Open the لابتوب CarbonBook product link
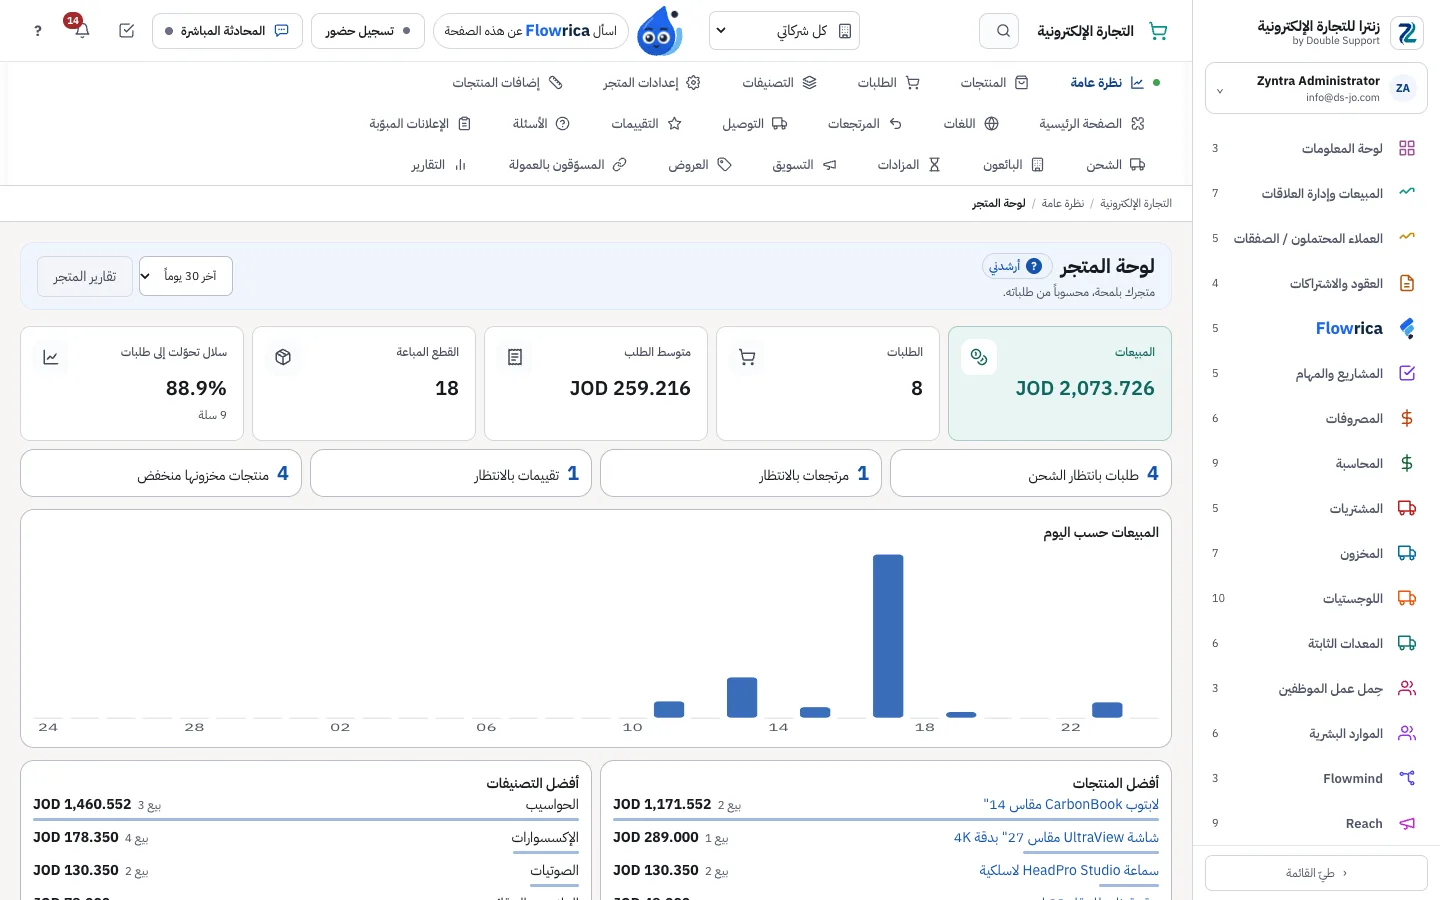Viewport: 1440px width, 900px height. click(1071, 804)
